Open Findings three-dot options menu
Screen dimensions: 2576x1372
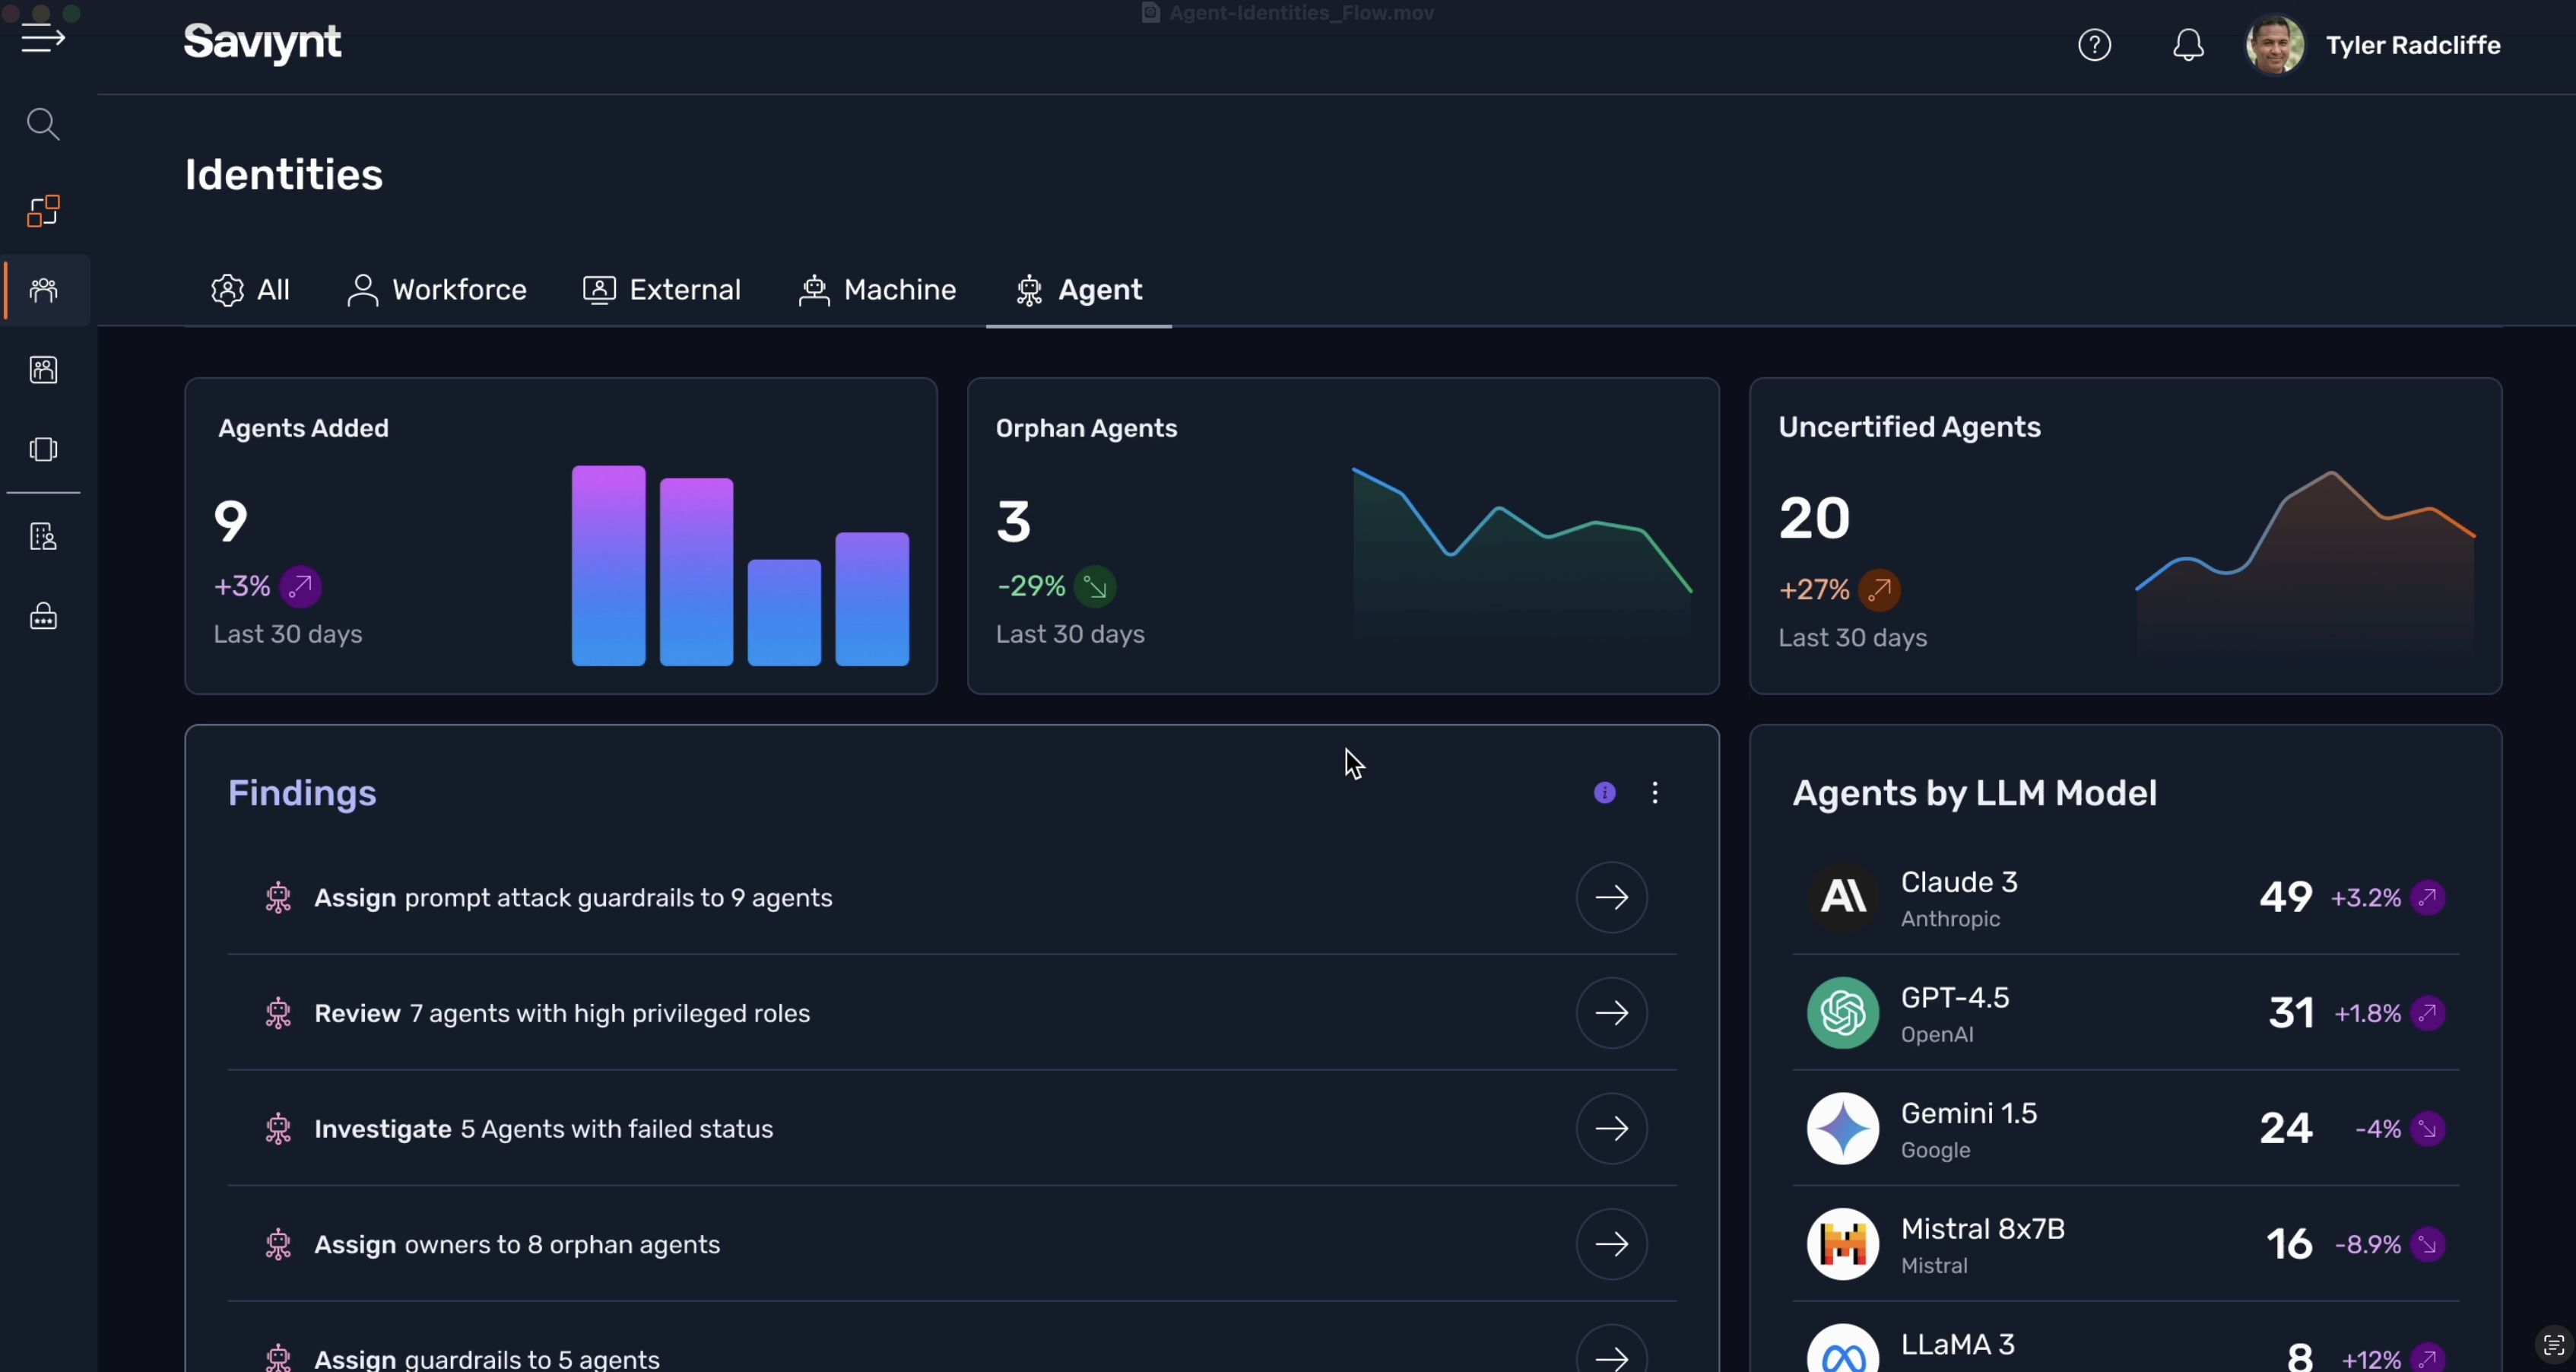tap(1655, 793)
